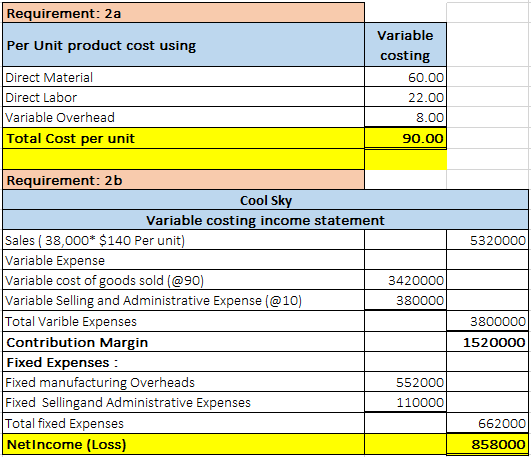Select the net income value 858000
This screenshot has height=457, width=531.
click(x=487, y=444)
